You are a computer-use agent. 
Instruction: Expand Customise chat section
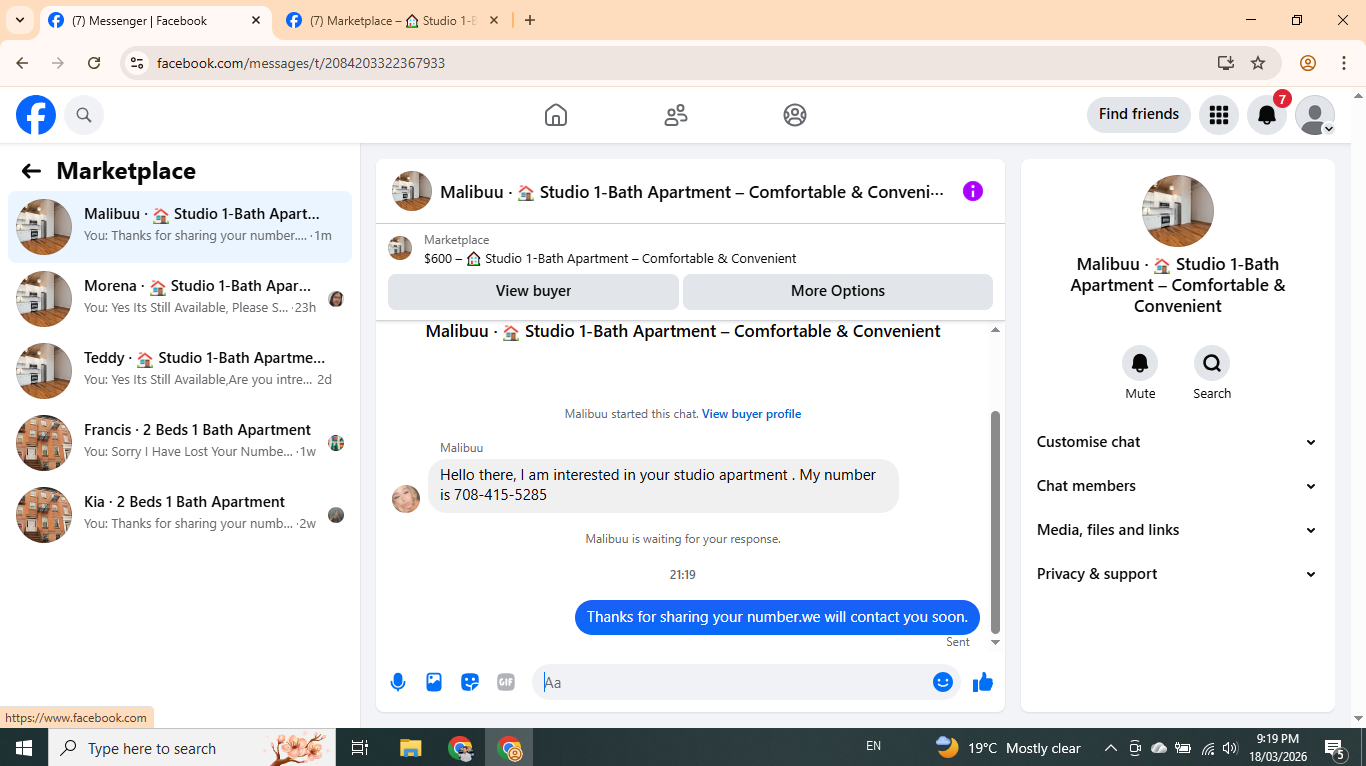coord(1177,442)
